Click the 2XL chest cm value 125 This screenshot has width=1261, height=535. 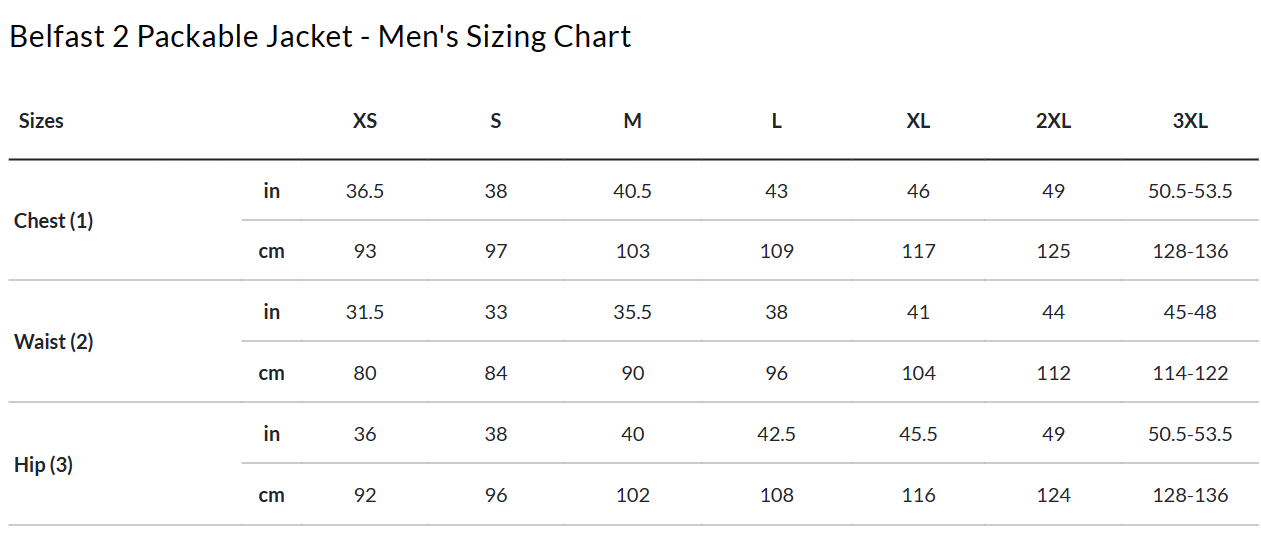pyautogui.click(x=1053, y=251)
